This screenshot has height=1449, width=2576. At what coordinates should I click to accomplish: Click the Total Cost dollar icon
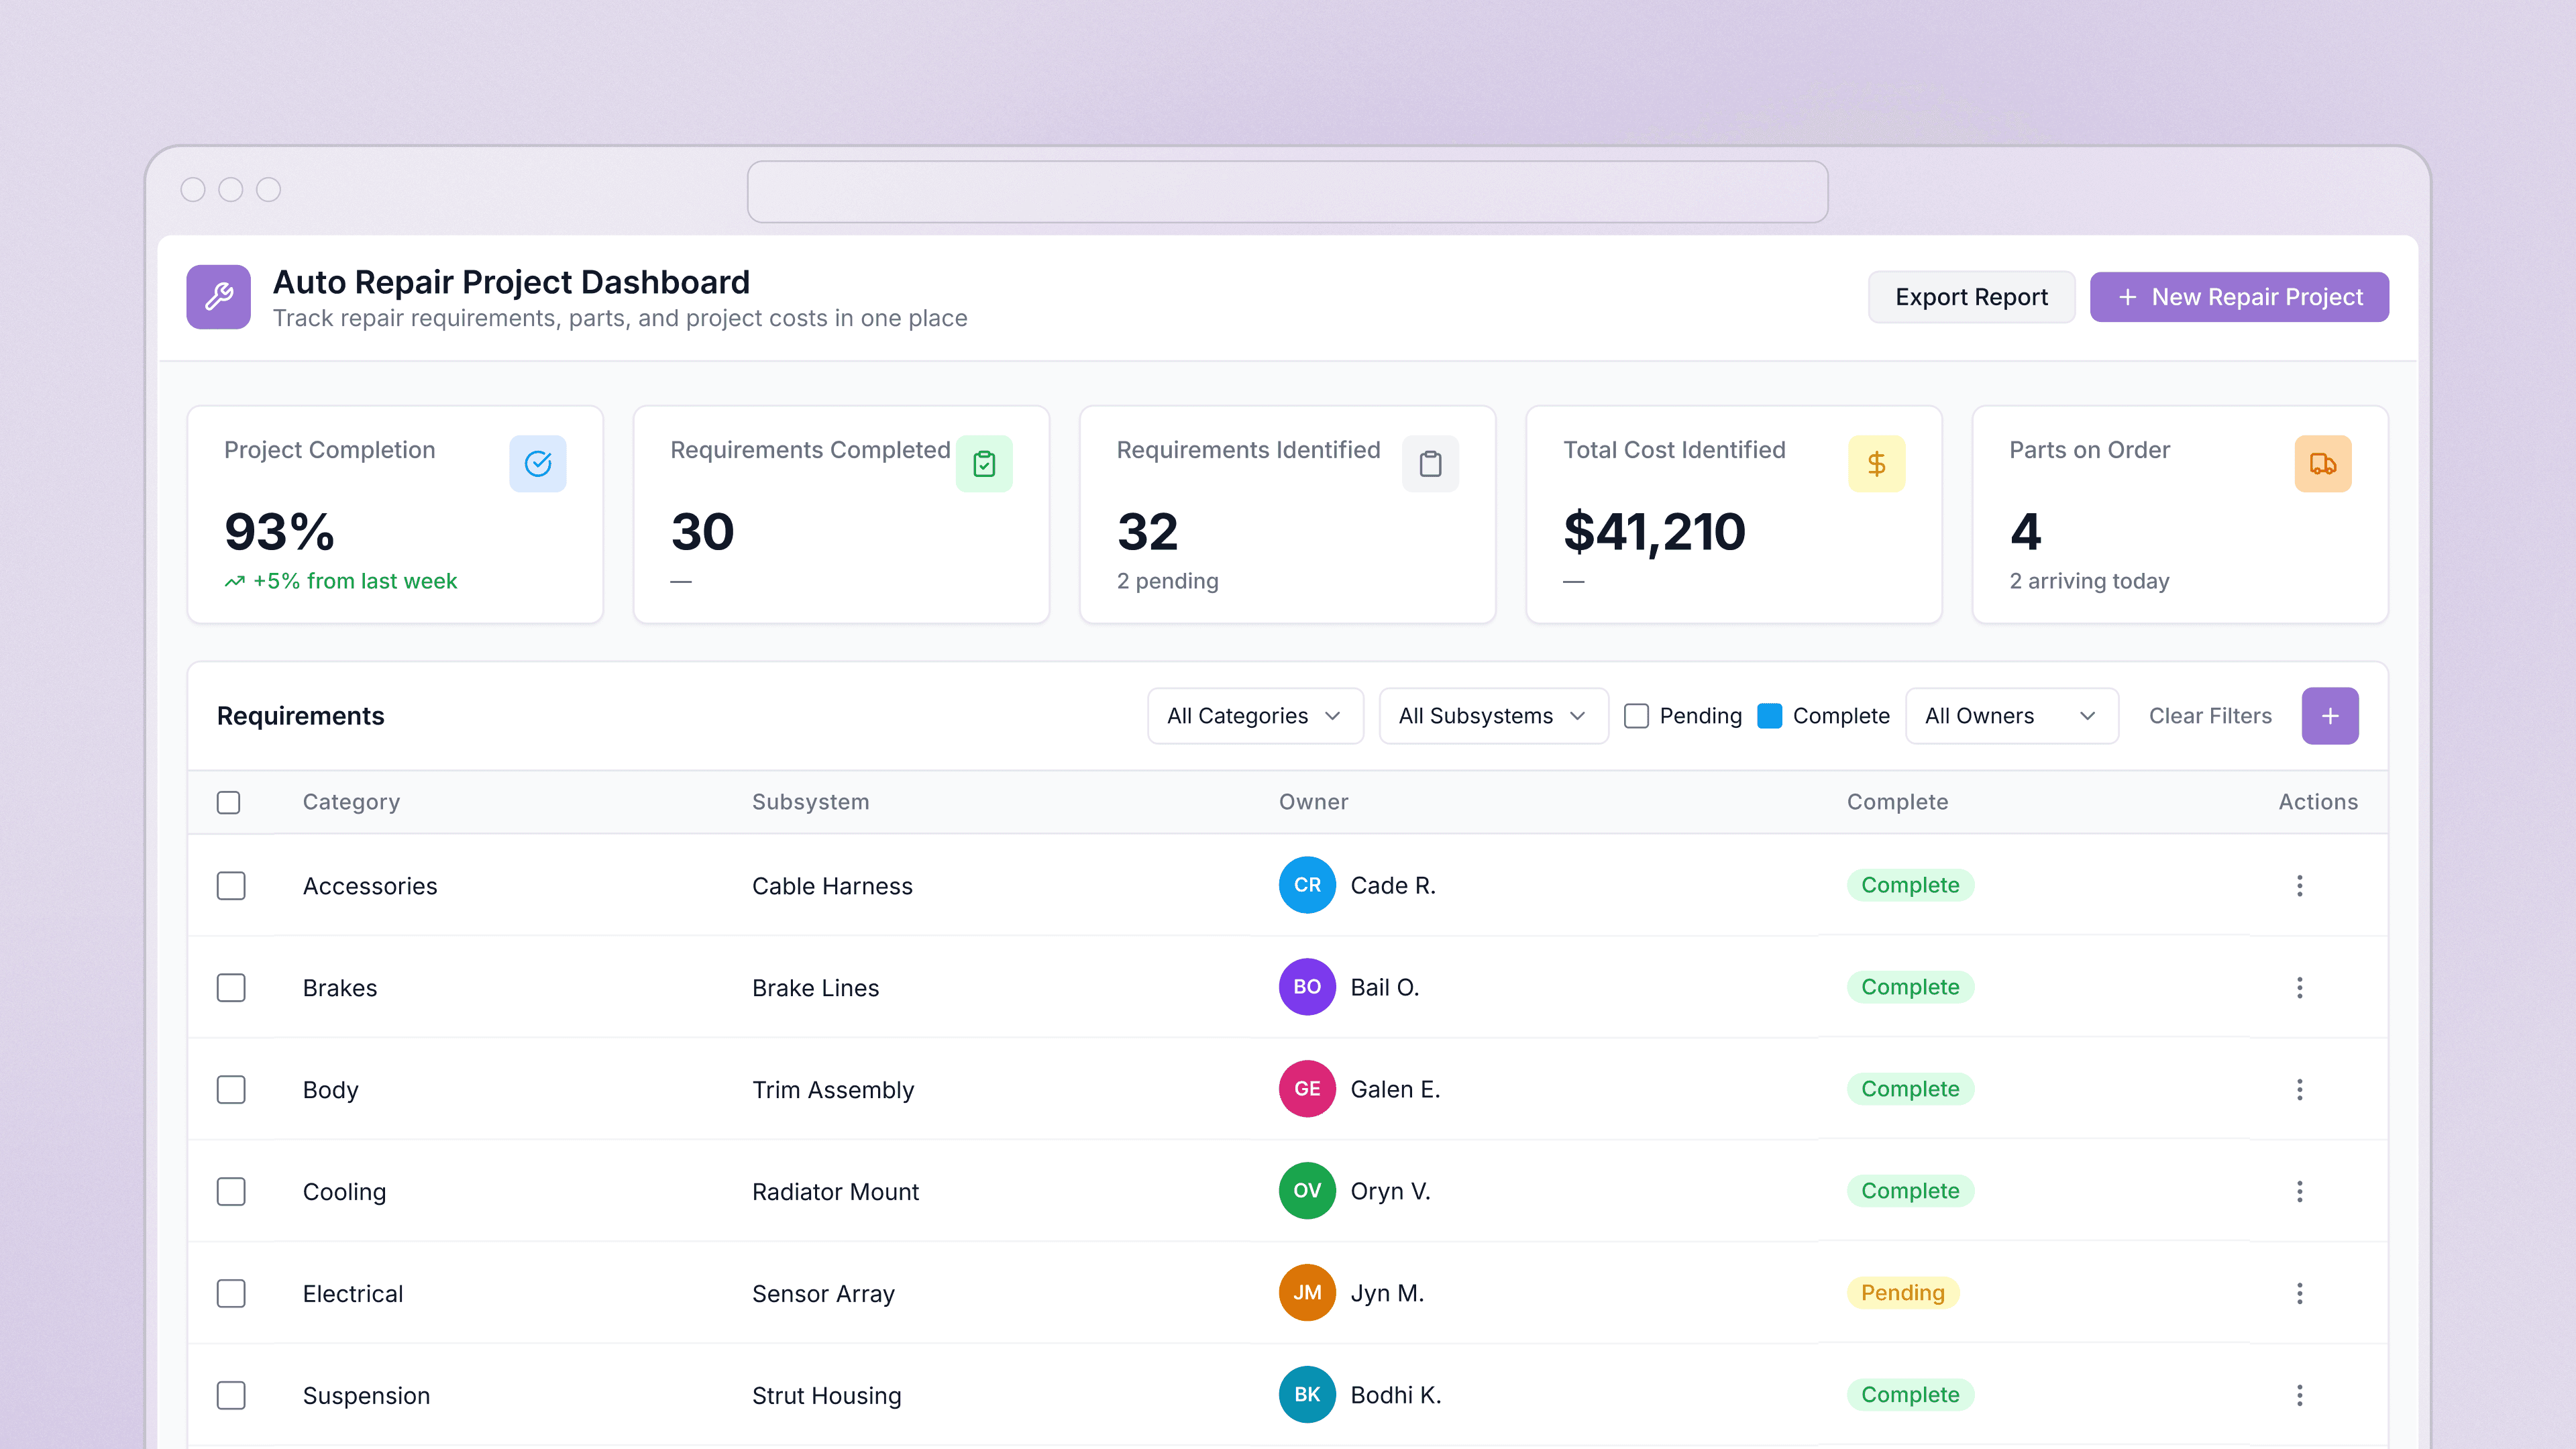(1876, 464)
